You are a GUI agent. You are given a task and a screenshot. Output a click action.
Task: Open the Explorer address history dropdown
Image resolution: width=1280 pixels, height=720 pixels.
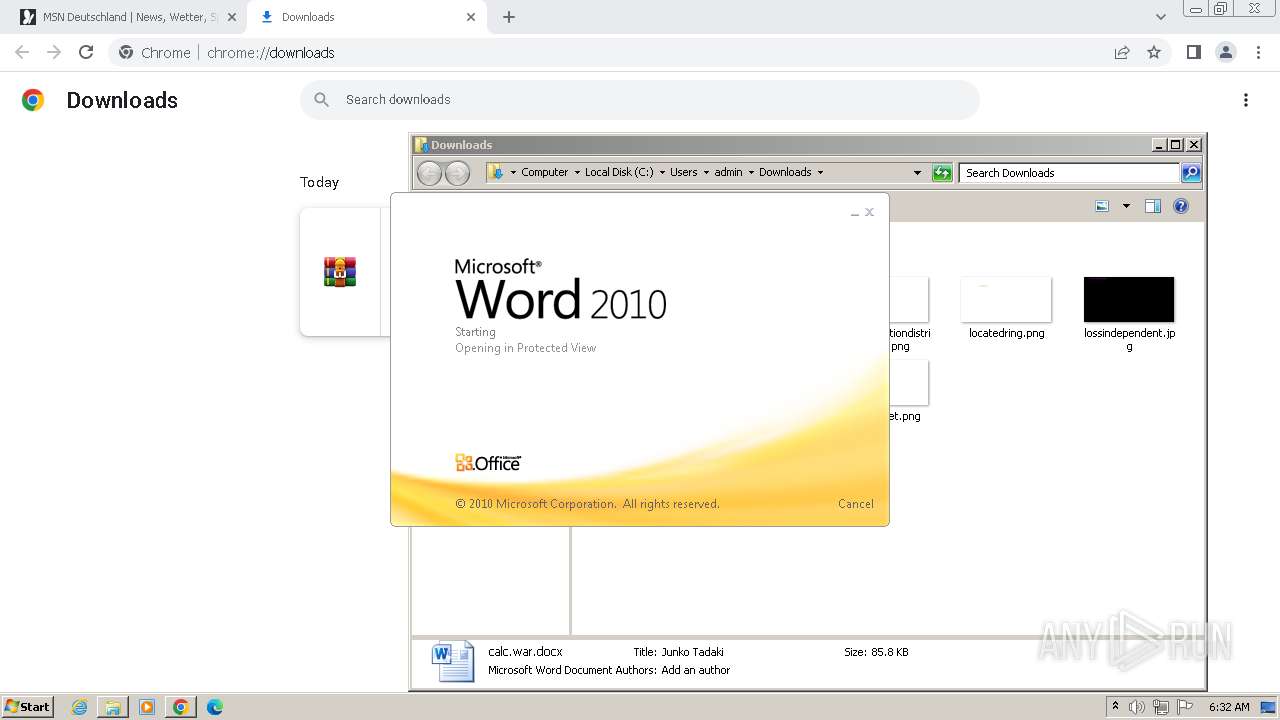pyautogui.click(x=917, y=173)
